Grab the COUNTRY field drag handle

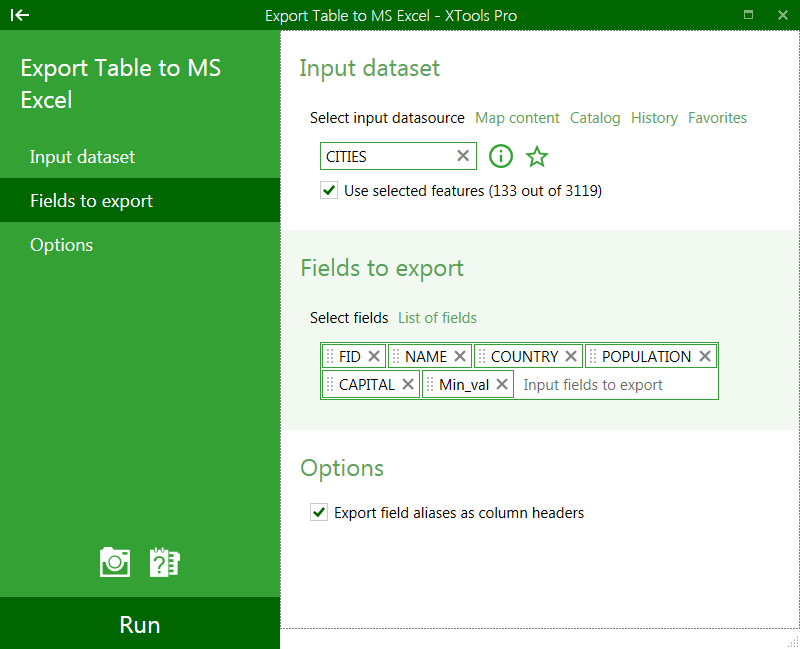(482, 356)
